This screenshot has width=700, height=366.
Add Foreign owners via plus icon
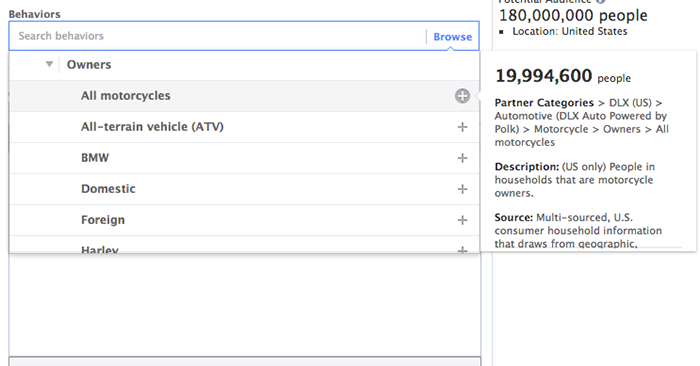462,220
